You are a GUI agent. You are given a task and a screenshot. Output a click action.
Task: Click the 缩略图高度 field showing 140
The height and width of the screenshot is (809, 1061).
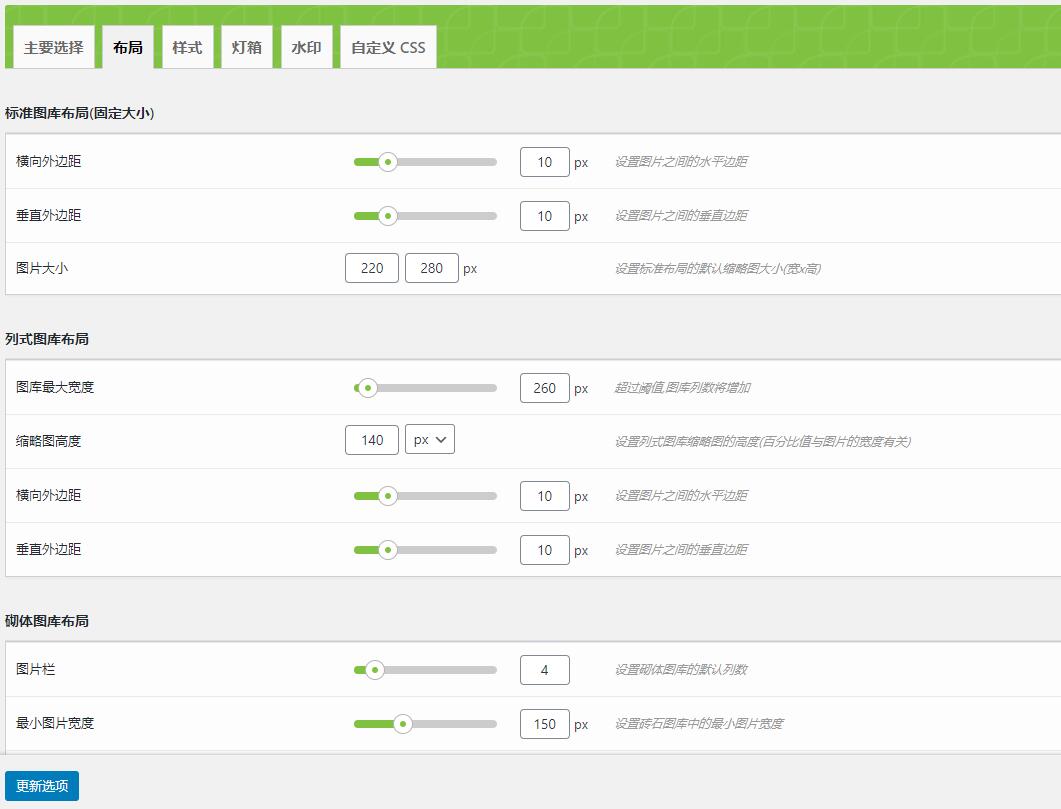pos(372,440)
